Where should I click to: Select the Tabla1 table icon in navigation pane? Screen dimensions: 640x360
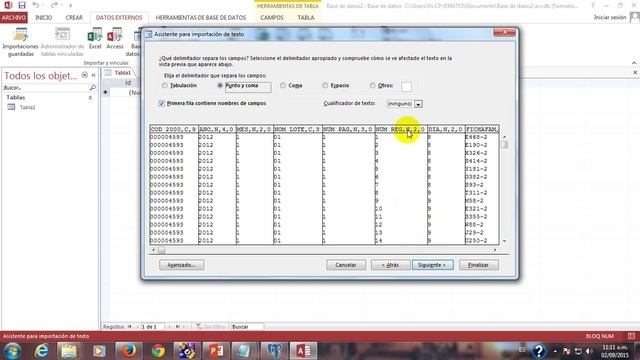(11, 107)
